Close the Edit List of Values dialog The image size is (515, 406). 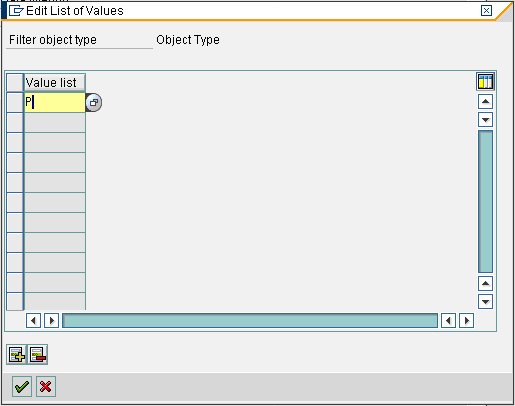point(486,11)
